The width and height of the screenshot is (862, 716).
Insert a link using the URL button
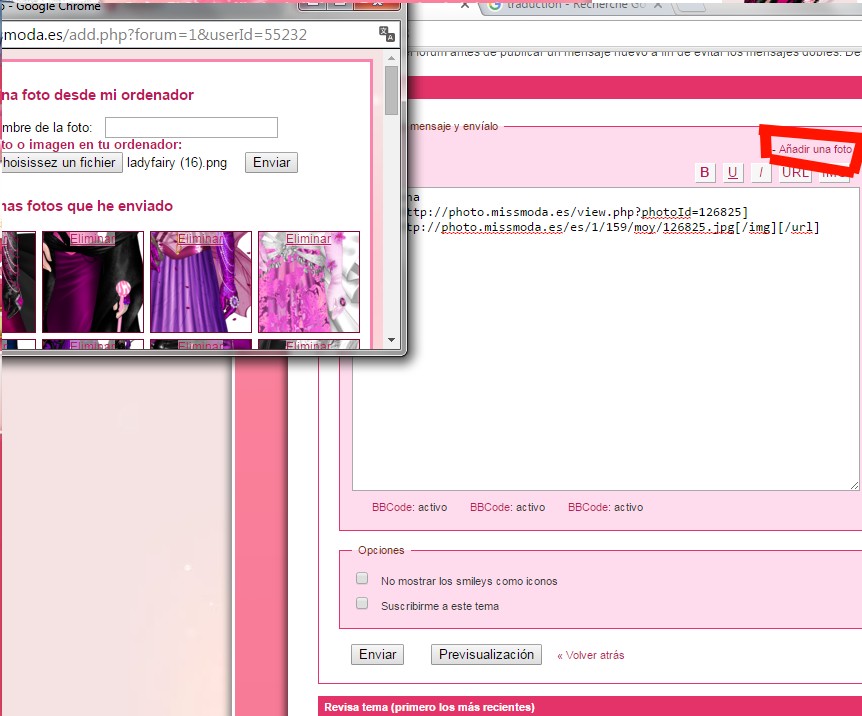coord(795,172)
